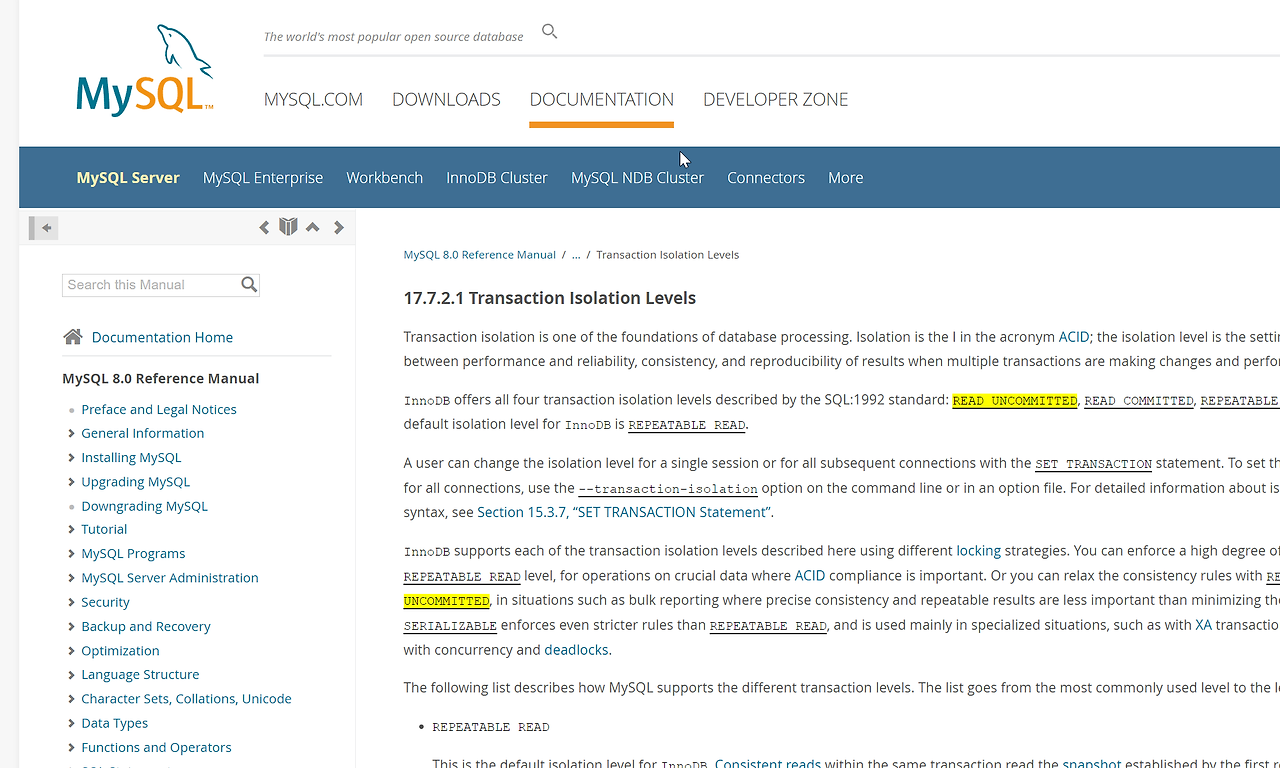Viewport: 1280px width, 768px height.
Task: Expand the MySQL Server Administration tree arrow
Action: [x=71, y=578]
